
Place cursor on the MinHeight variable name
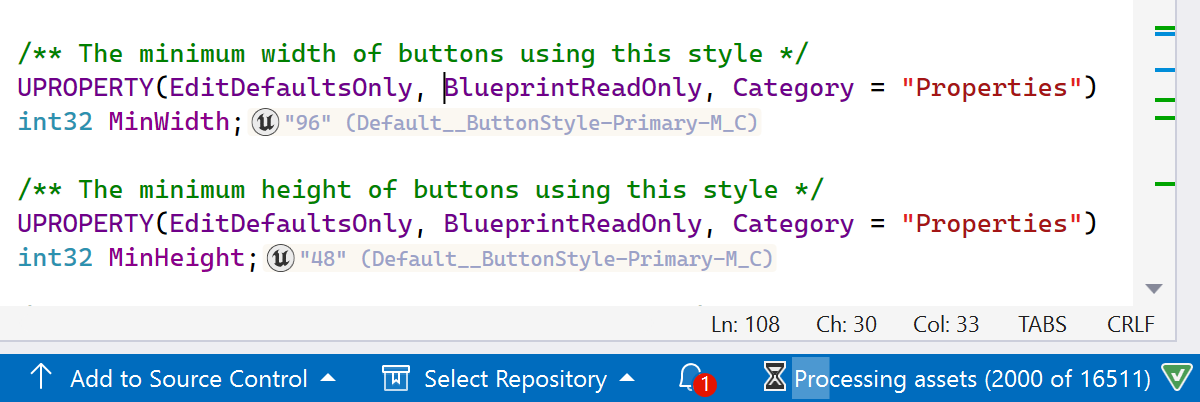coord(175,258)
